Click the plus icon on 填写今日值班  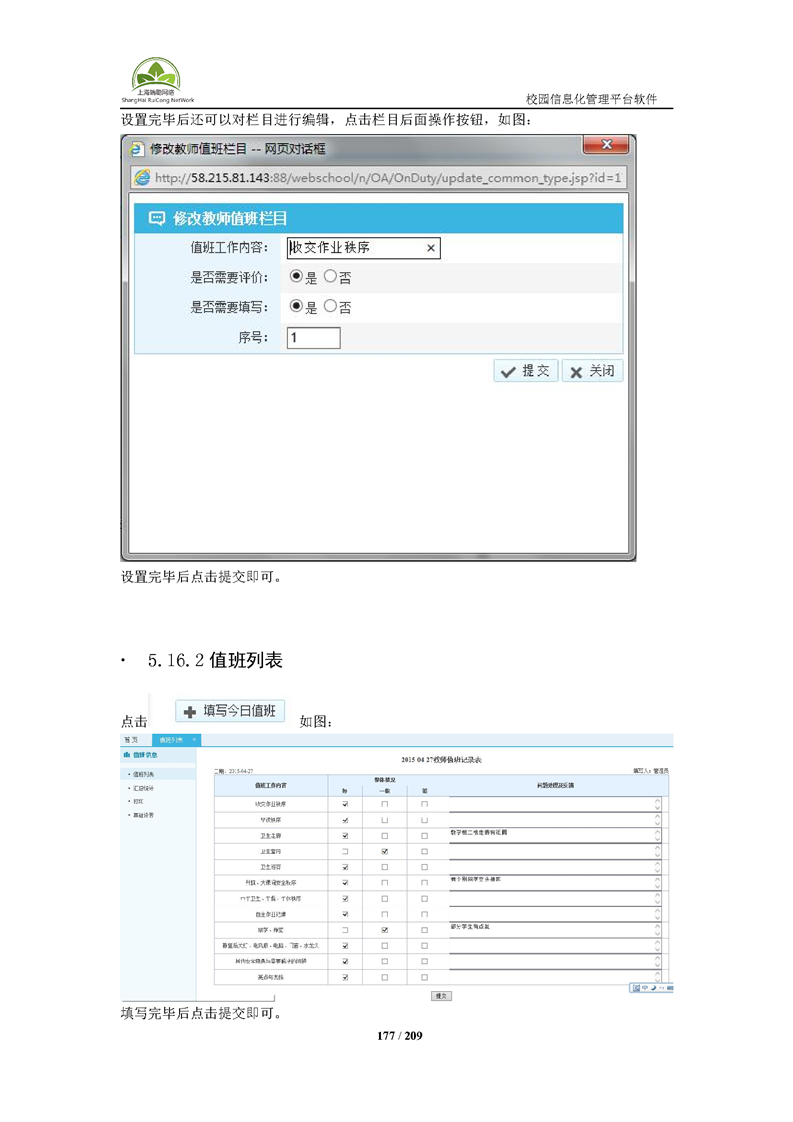coord(190,712)
